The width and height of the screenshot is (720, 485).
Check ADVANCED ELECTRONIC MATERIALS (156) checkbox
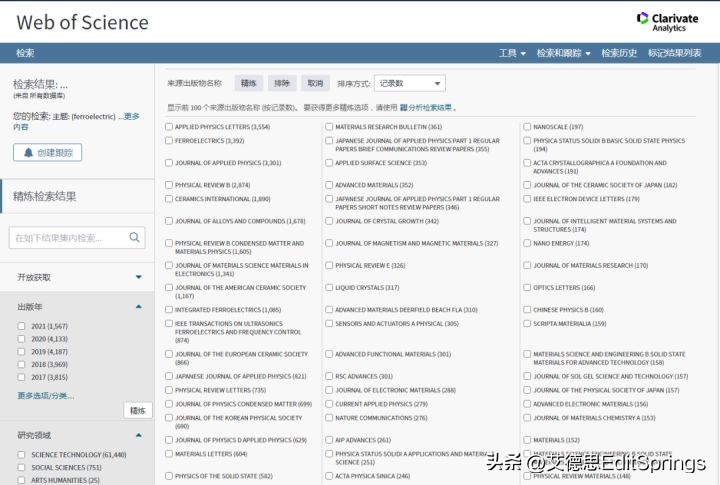pyautogui.click(x=527, y=404)
